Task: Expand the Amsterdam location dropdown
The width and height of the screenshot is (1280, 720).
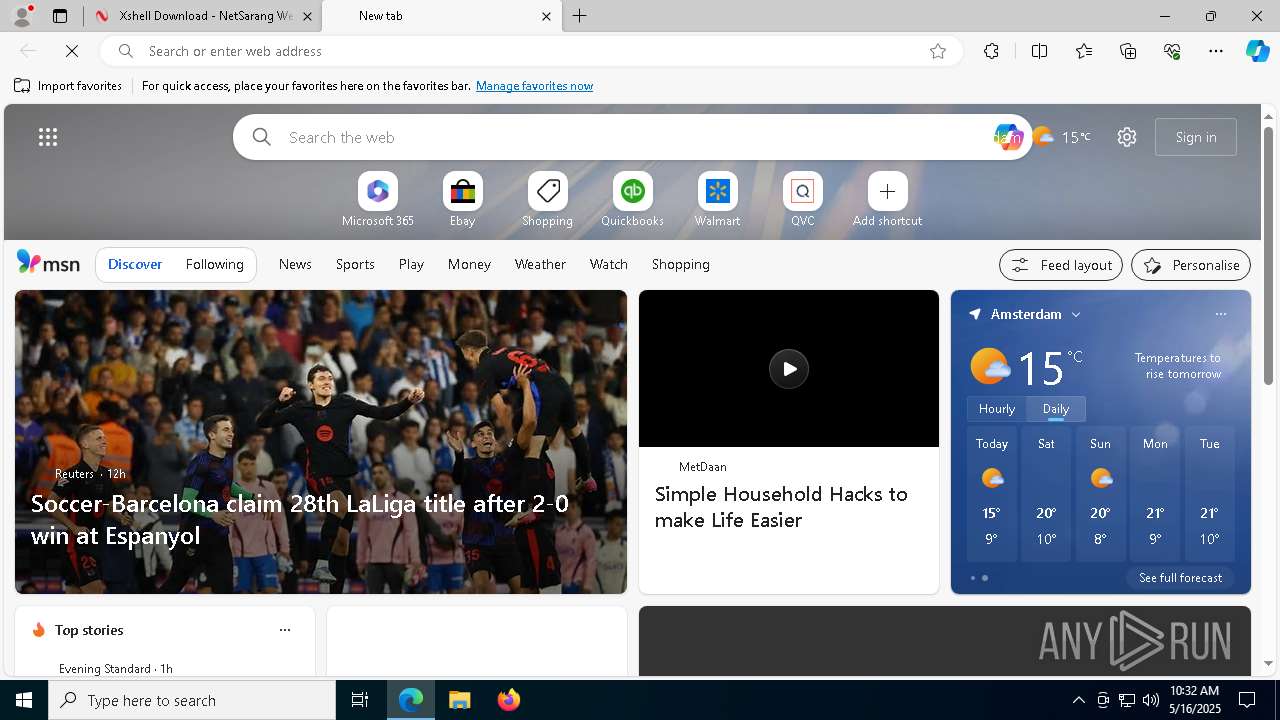Action: [x=1076, y=314]
